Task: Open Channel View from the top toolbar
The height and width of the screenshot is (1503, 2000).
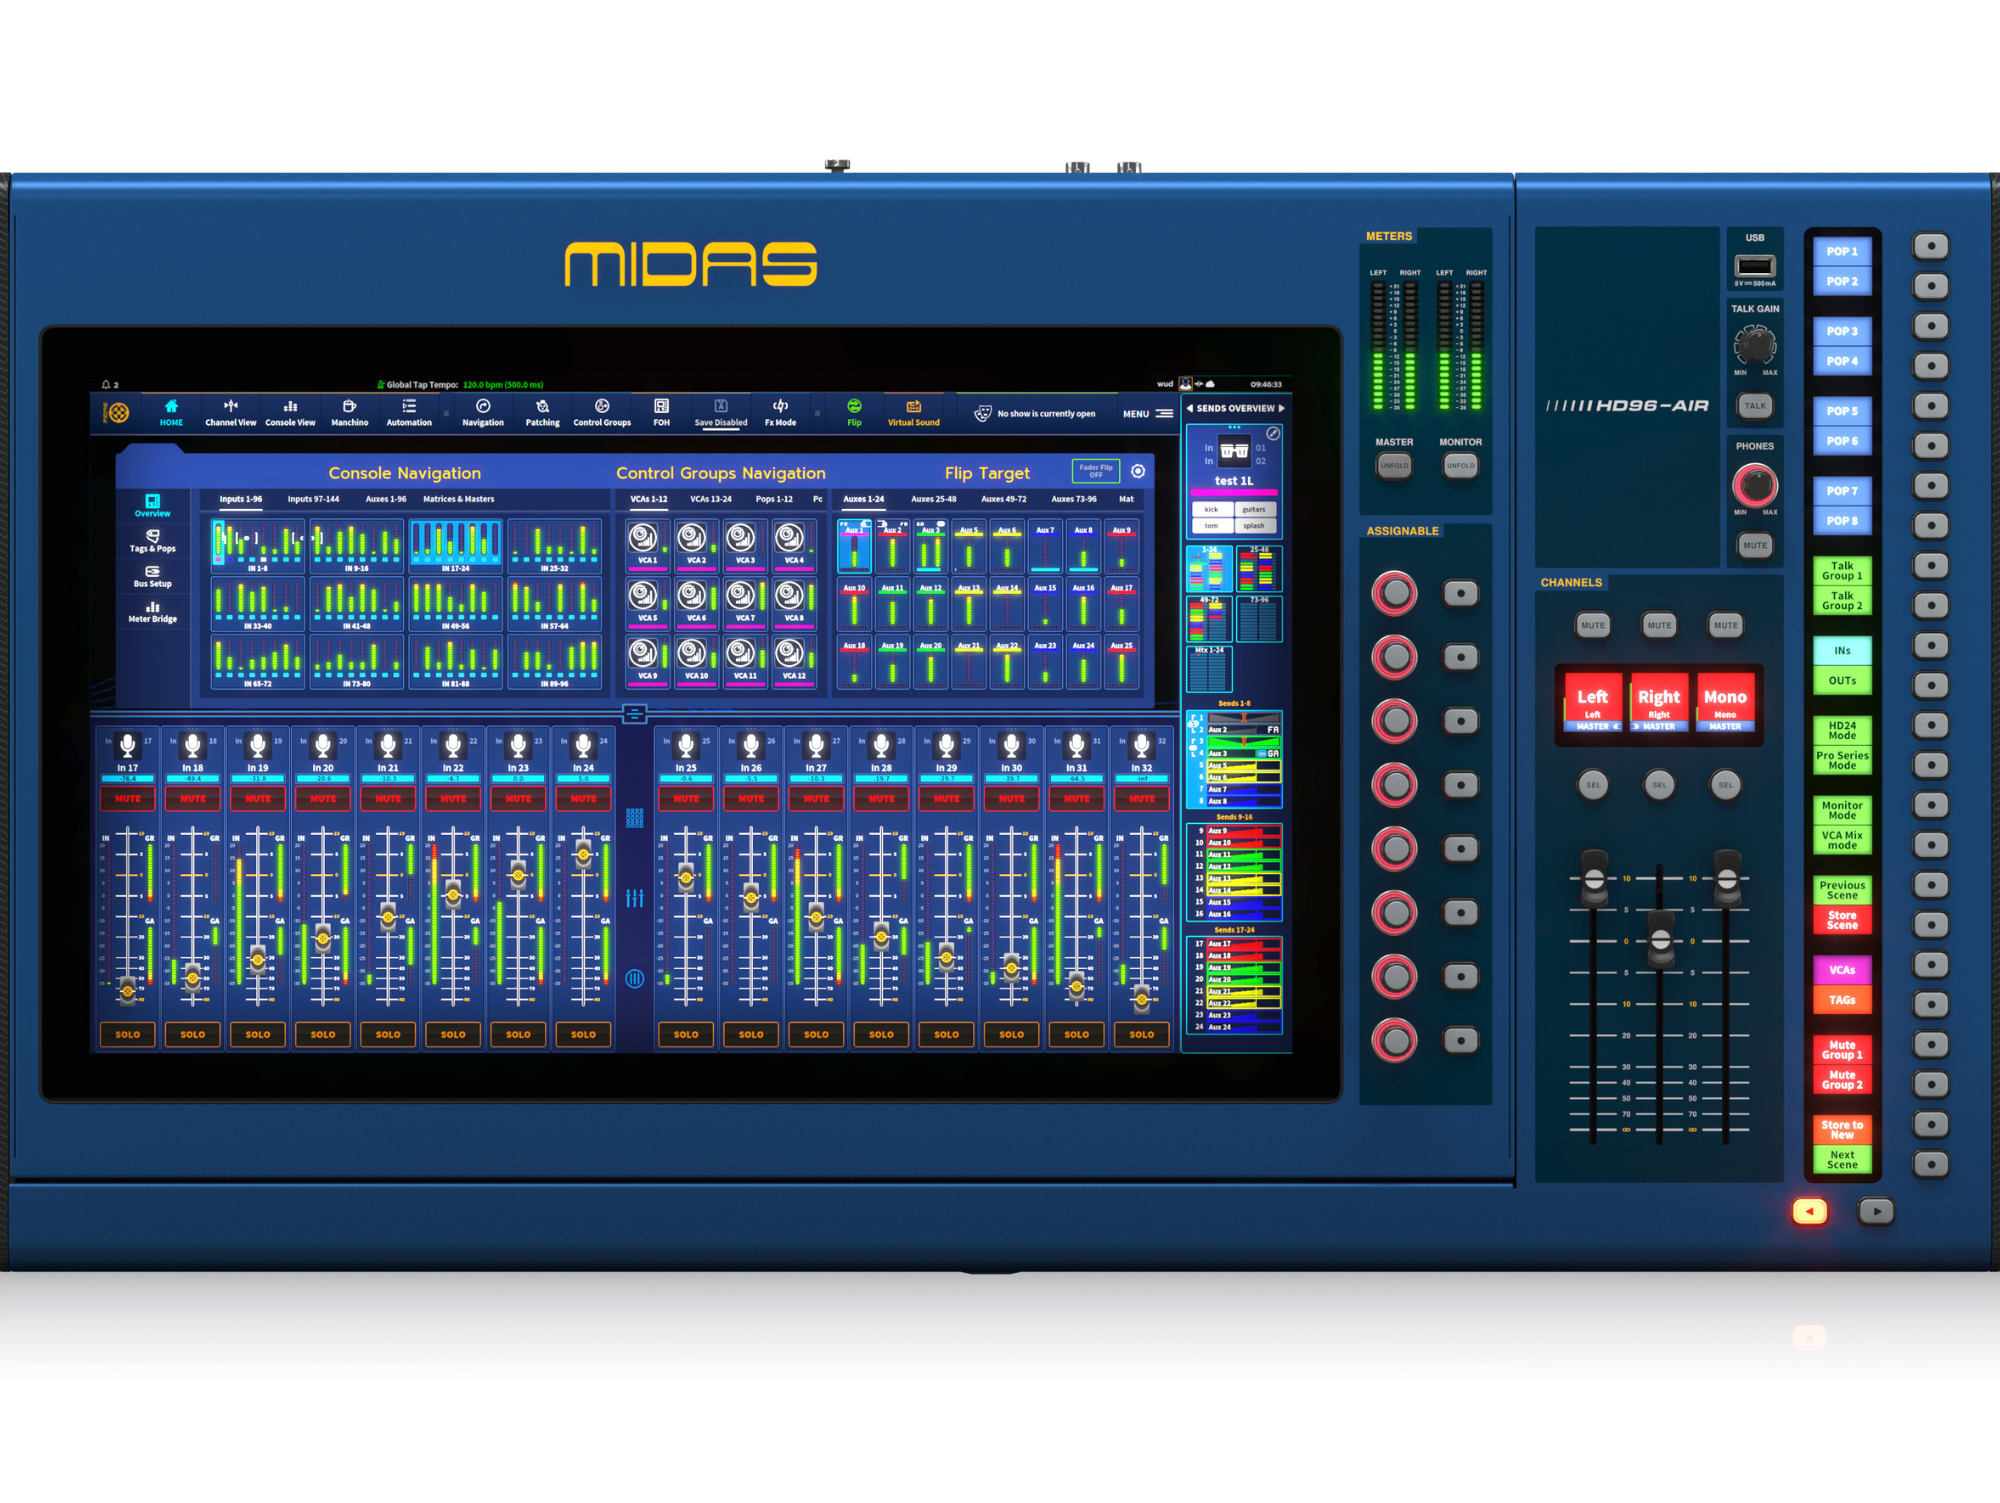Action: point(230,411)
